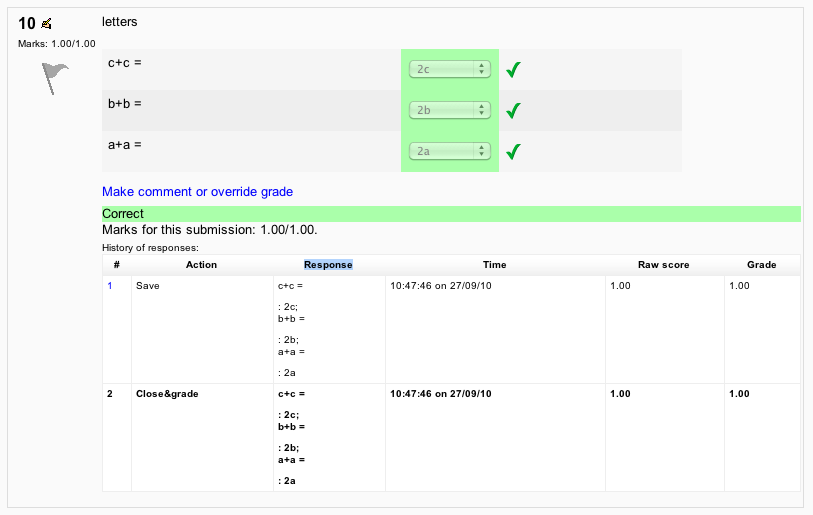Click the Time column header
This screenshot has width=813, height=515.
point(495,265)
